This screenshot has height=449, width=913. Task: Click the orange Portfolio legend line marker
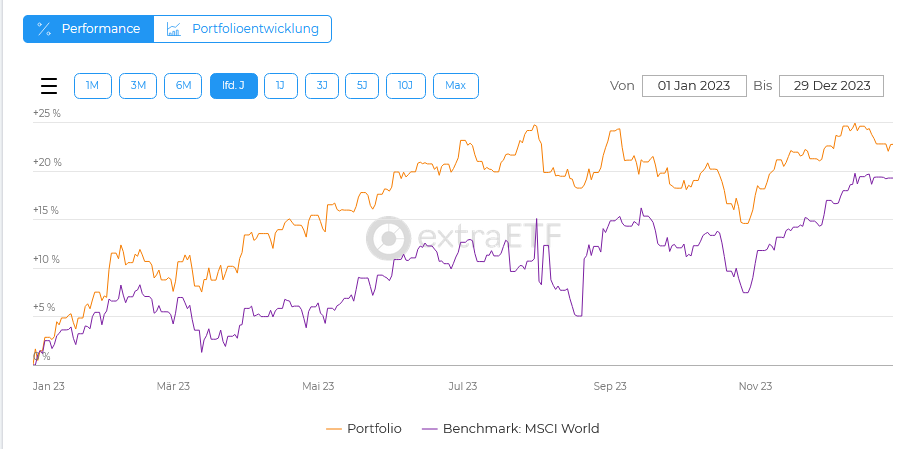coord(334,429)
